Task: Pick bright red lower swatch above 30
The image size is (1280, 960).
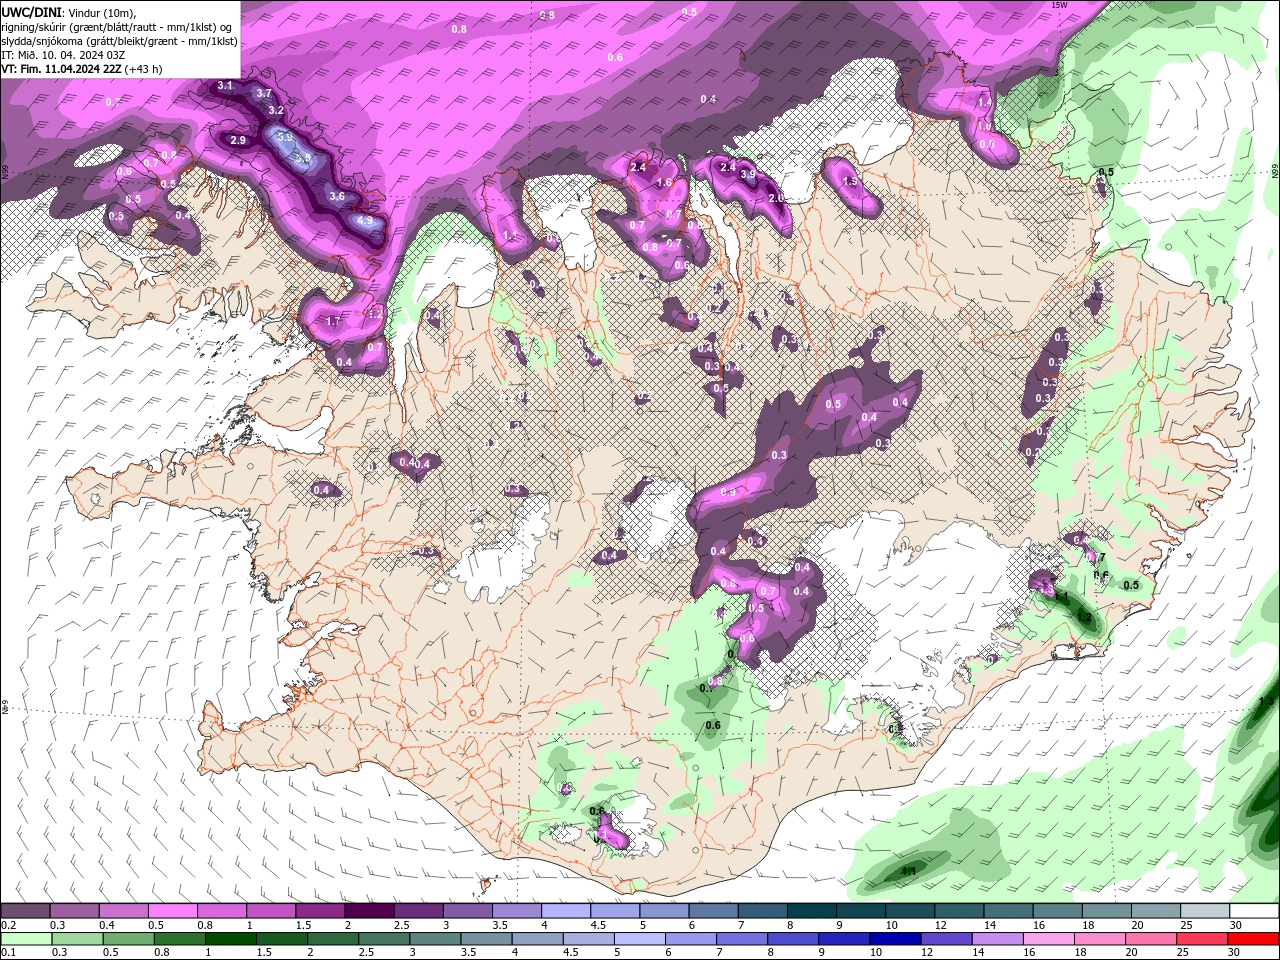Action: (x=1253, y=939)
